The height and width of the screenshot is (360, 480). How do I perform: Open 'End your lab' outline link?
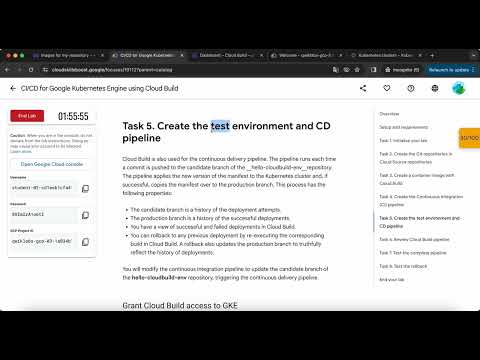click(392, 279)
